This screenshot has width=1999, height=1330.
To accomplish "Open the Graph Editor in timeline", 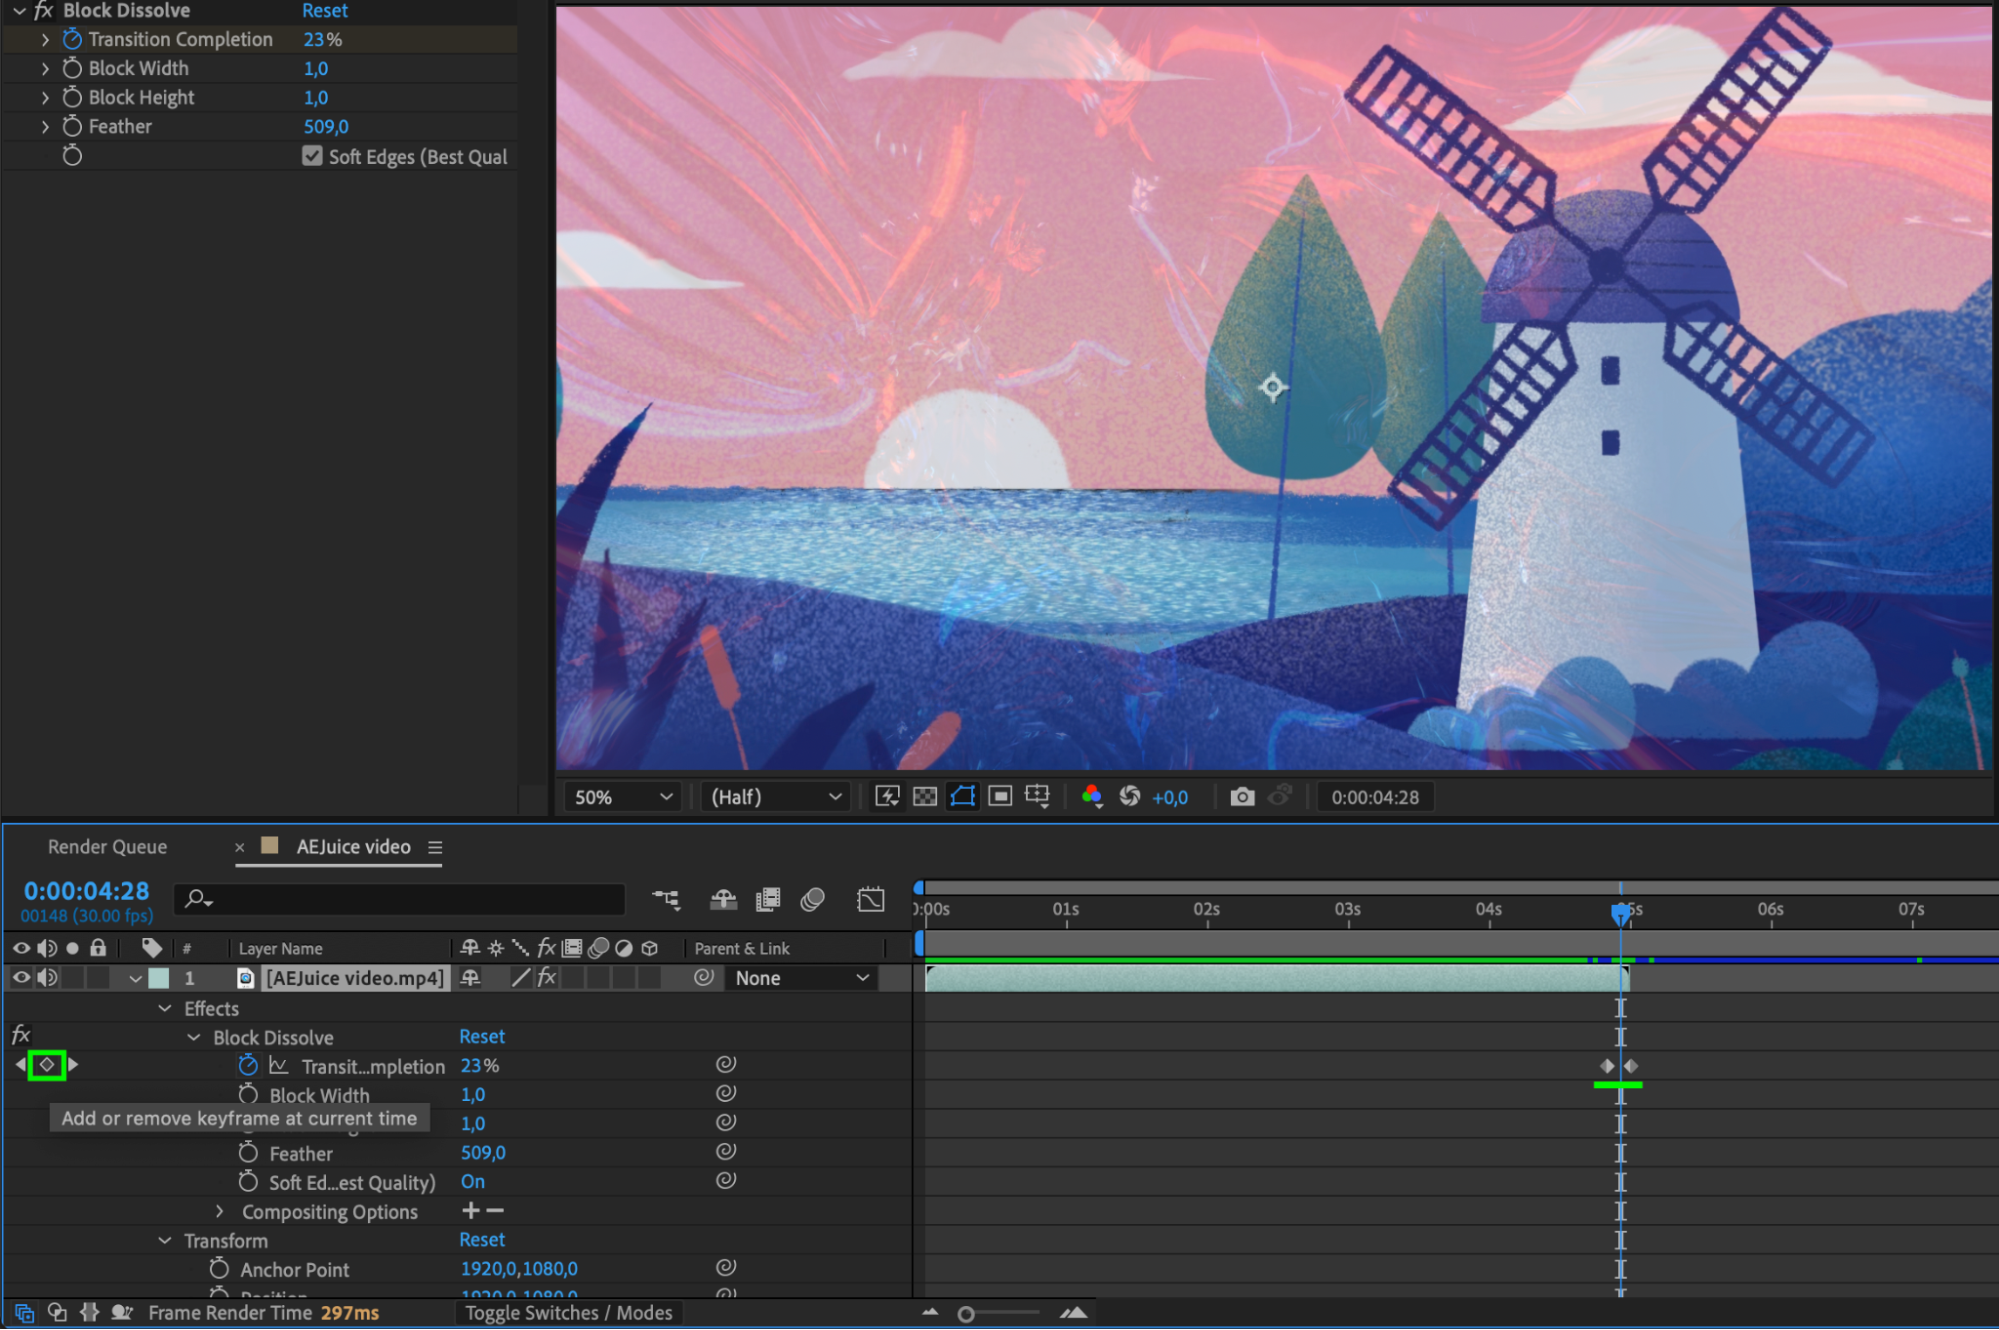I will pos(870,899).
